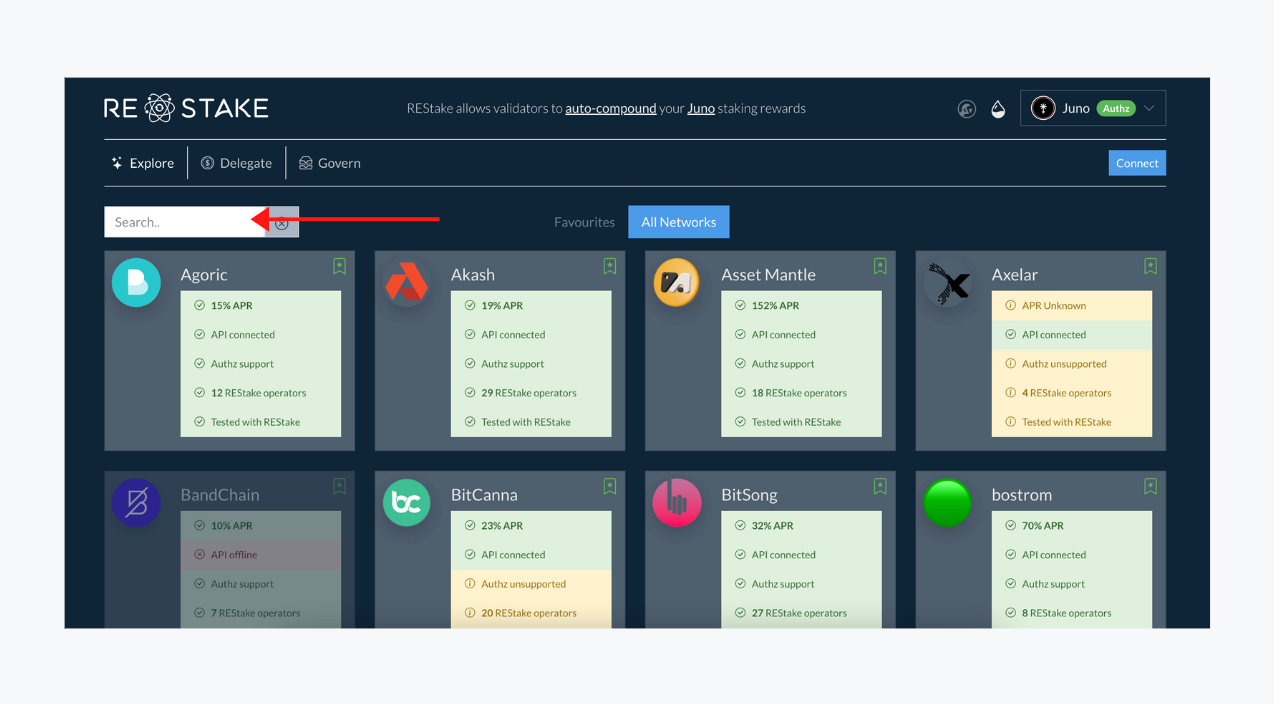
Task: Click the Connect wallet button
Action: click(1137, 163)
